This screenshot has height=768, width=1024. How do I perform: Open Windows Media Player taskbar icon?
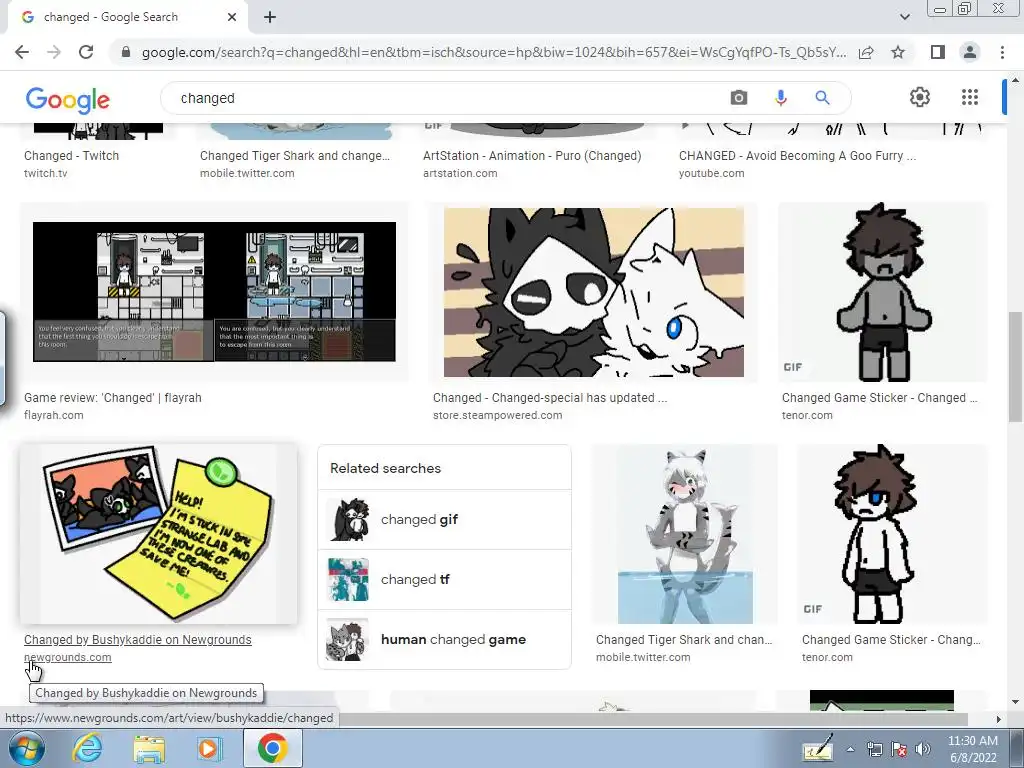point(210,748)
